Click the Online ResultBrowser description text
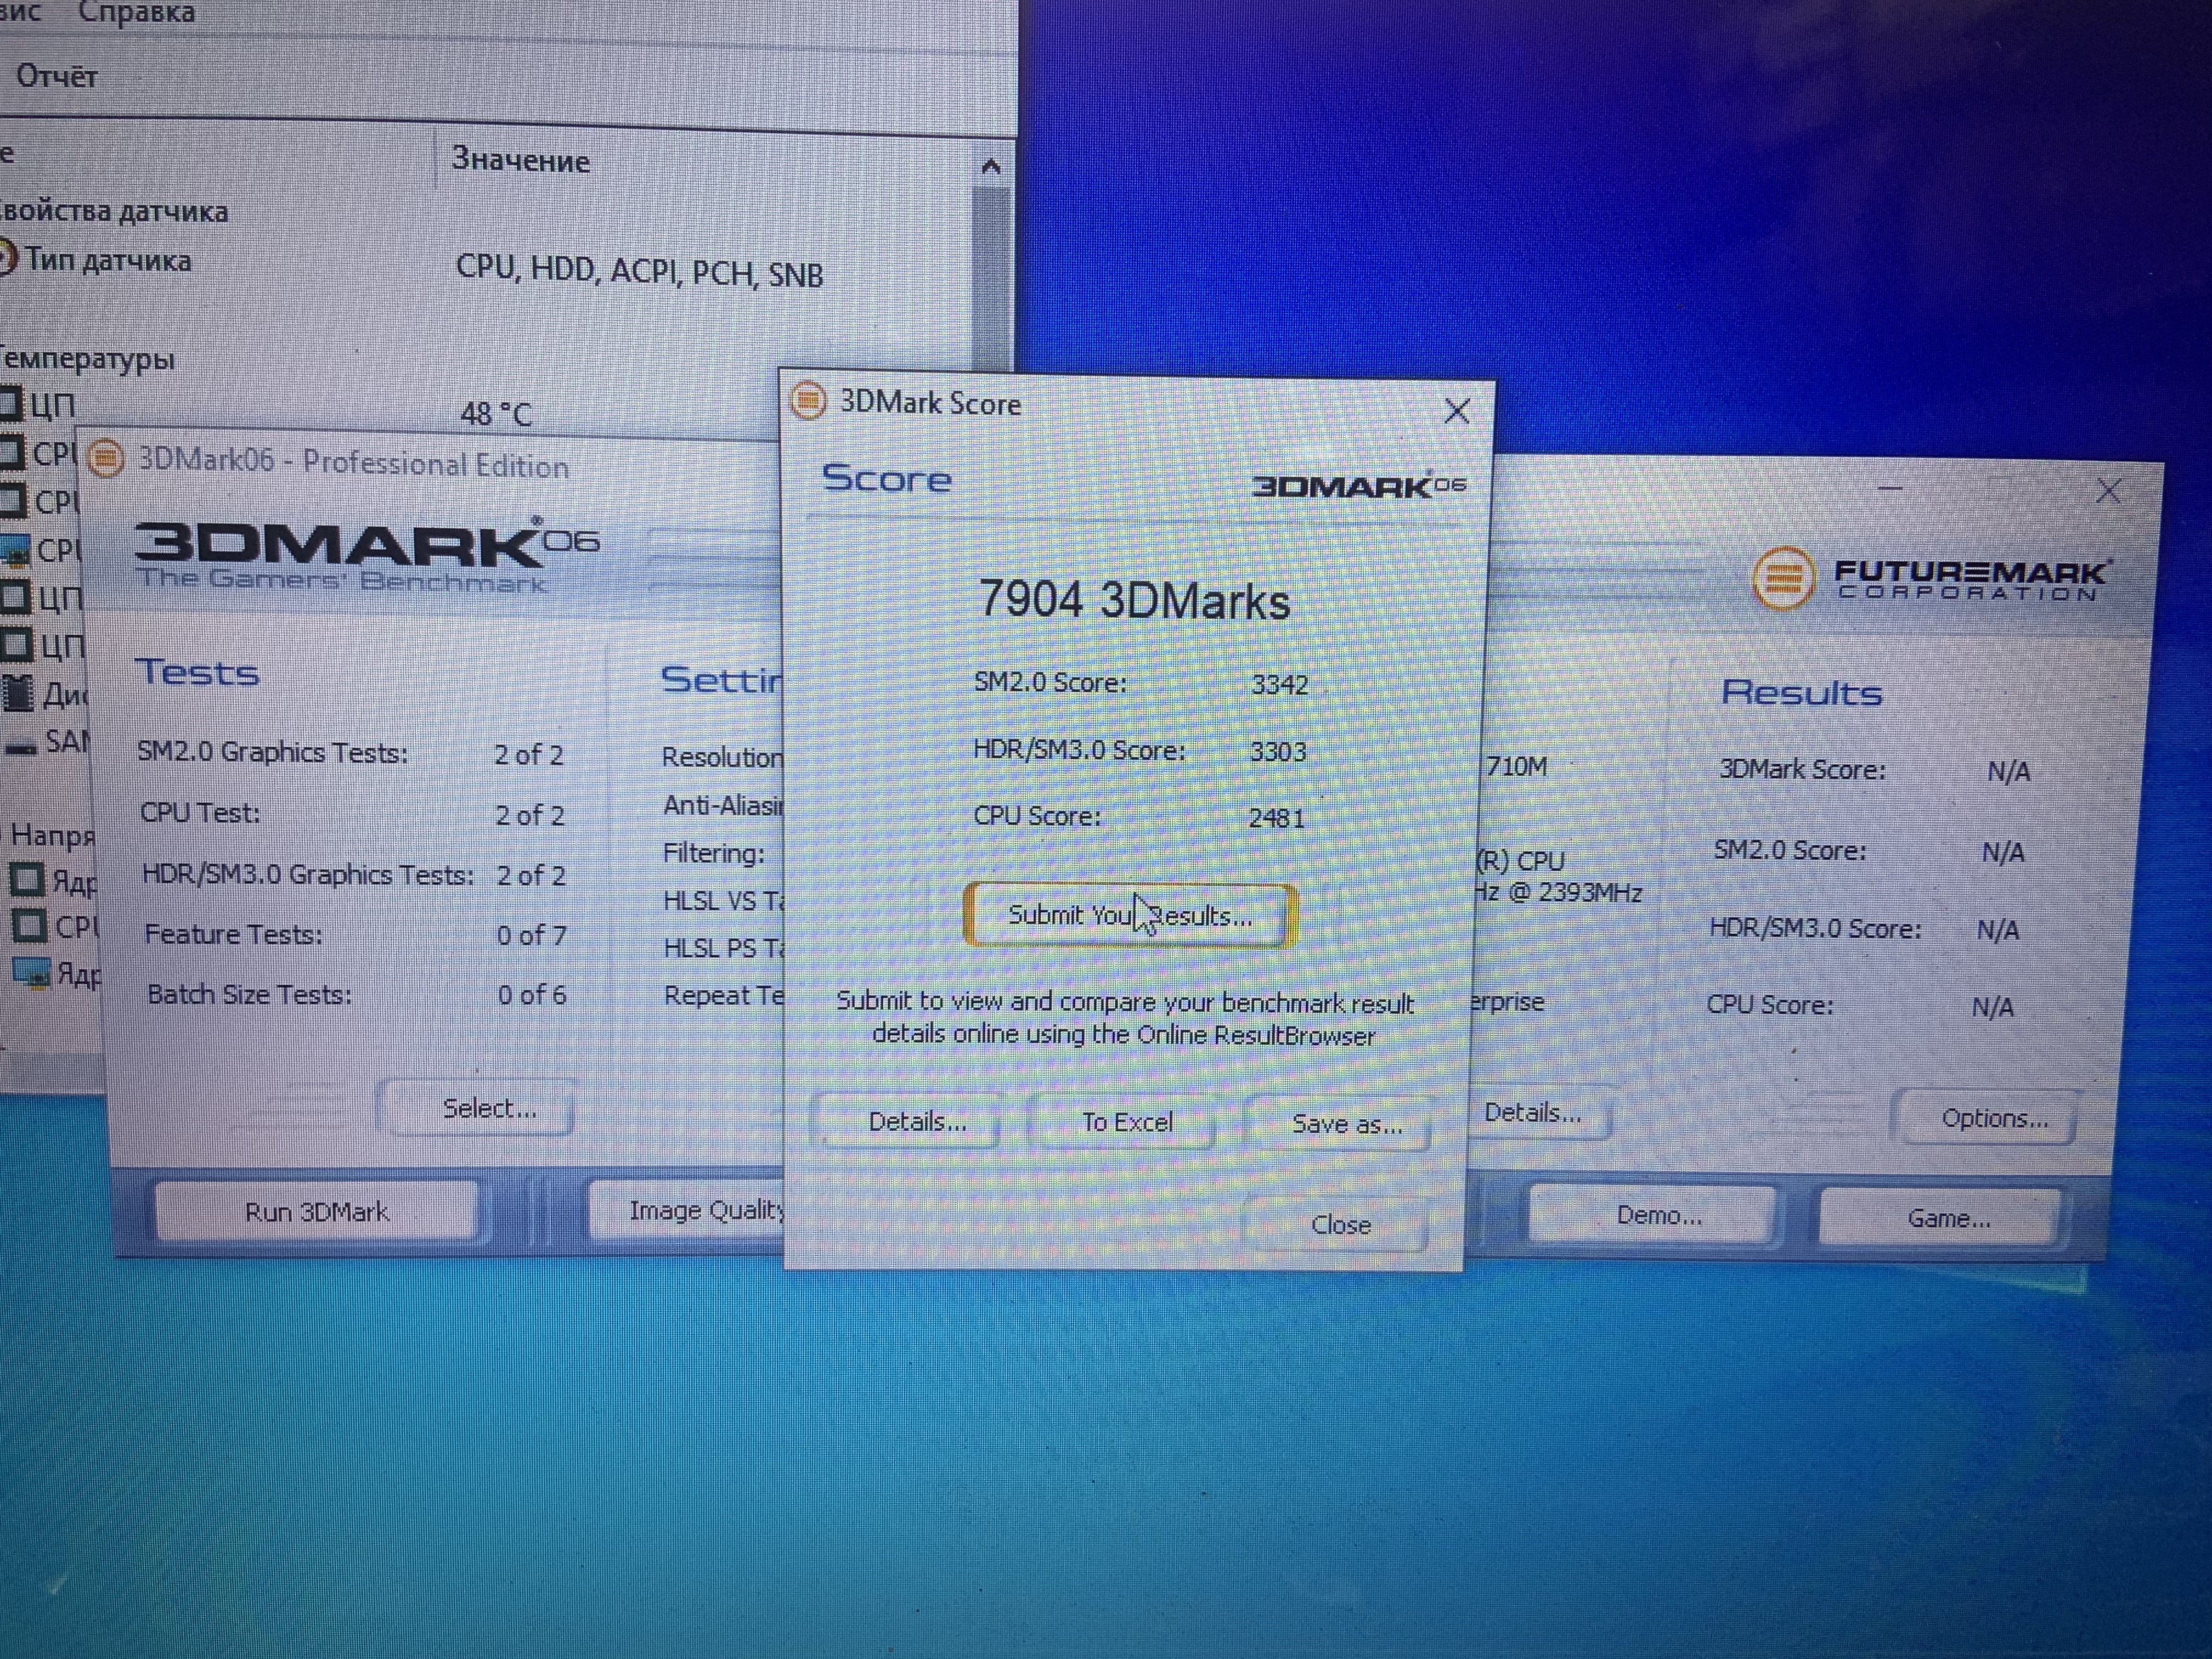 (x=1124, y=1019)
